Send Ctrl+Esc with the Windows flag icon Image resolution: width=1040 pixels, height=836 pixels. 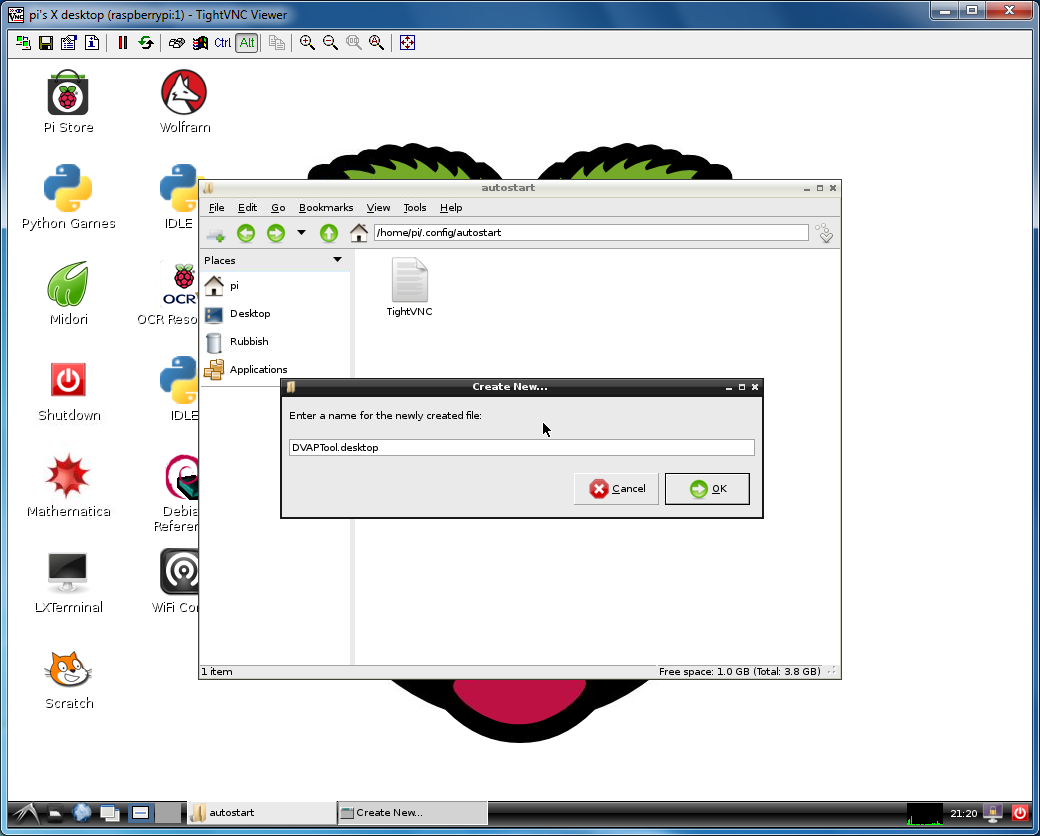point(200,43)
